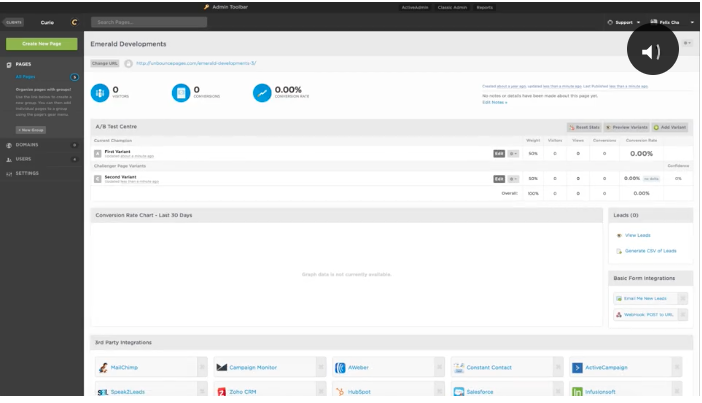The image size is (702, 403).
Task: Click the side button on the Webhook POST to URL row
Action: (x=683, y=315)
